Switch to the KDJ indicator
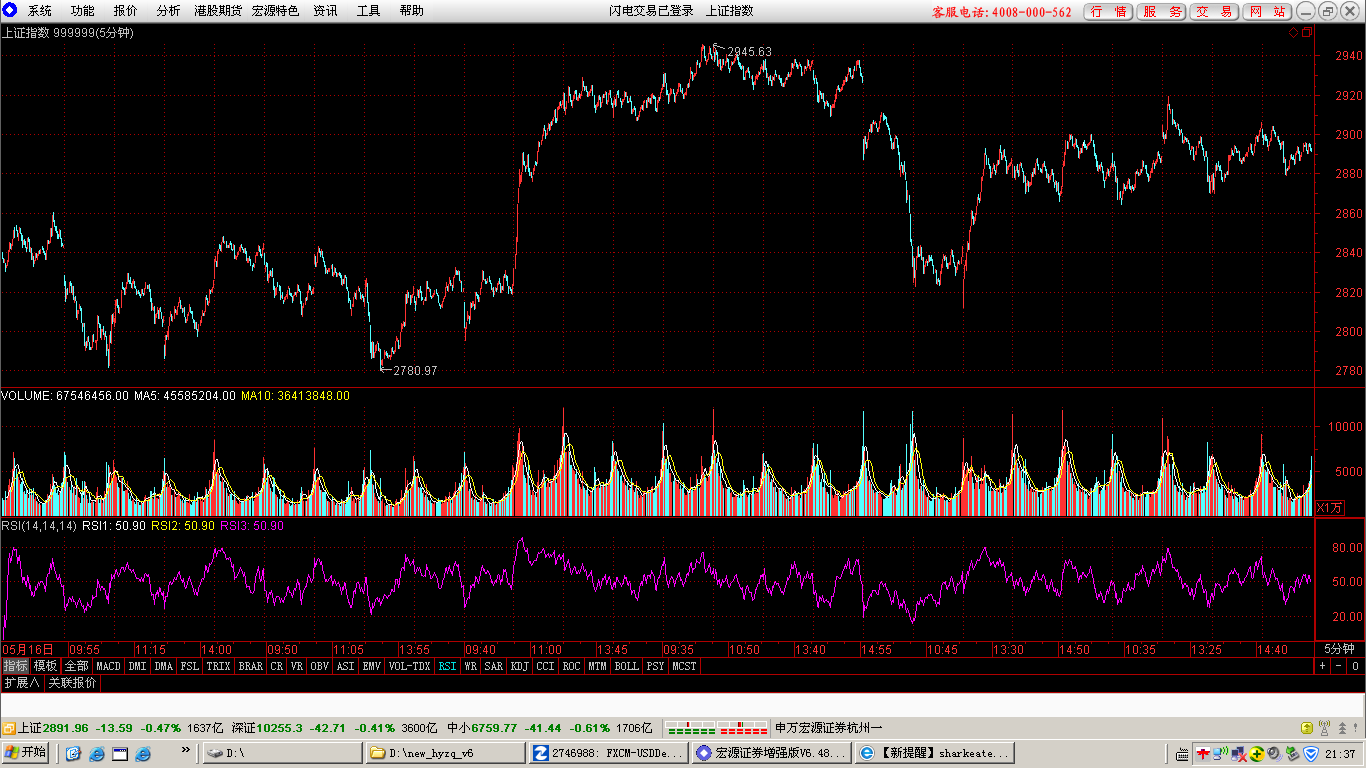The image size is (1366, 768). click(x=520, y=666)
